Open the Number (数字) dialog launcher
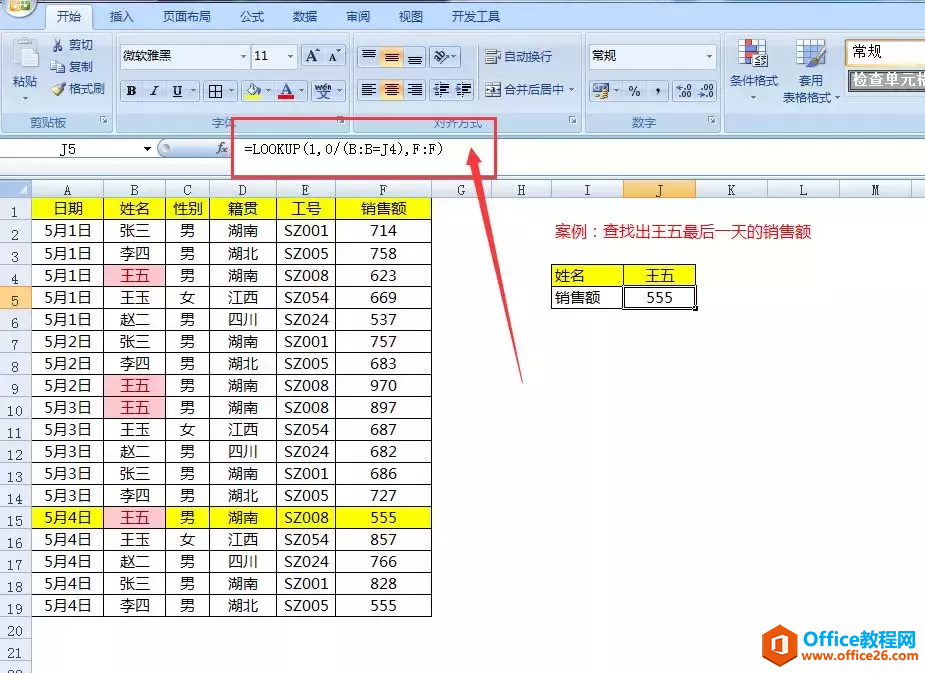Screen dimensions: 925x673 (x=711, y=120)
